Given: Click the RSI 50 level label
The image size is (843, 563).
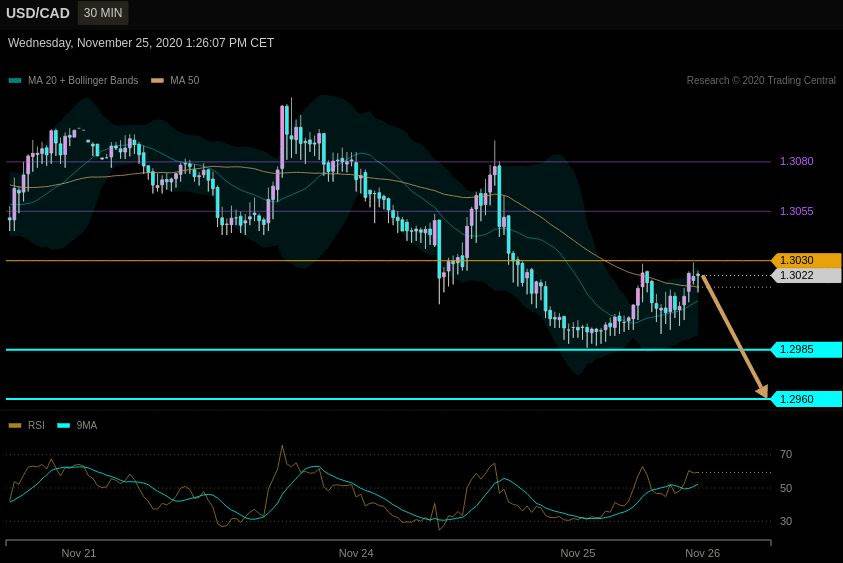Looking at the screenshot, I should tap(785, 488).
